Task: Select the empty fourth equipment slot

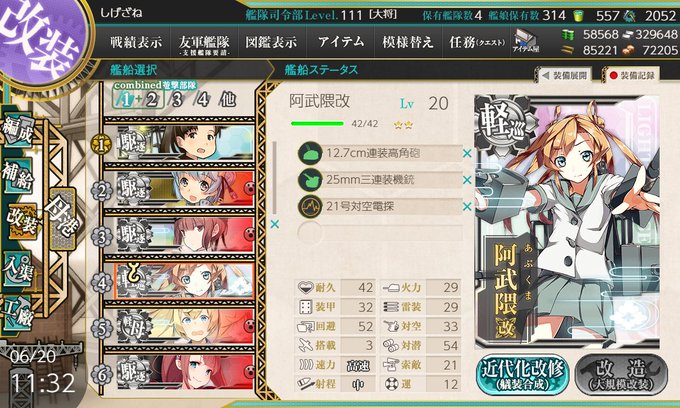Action: pos(380,233)
